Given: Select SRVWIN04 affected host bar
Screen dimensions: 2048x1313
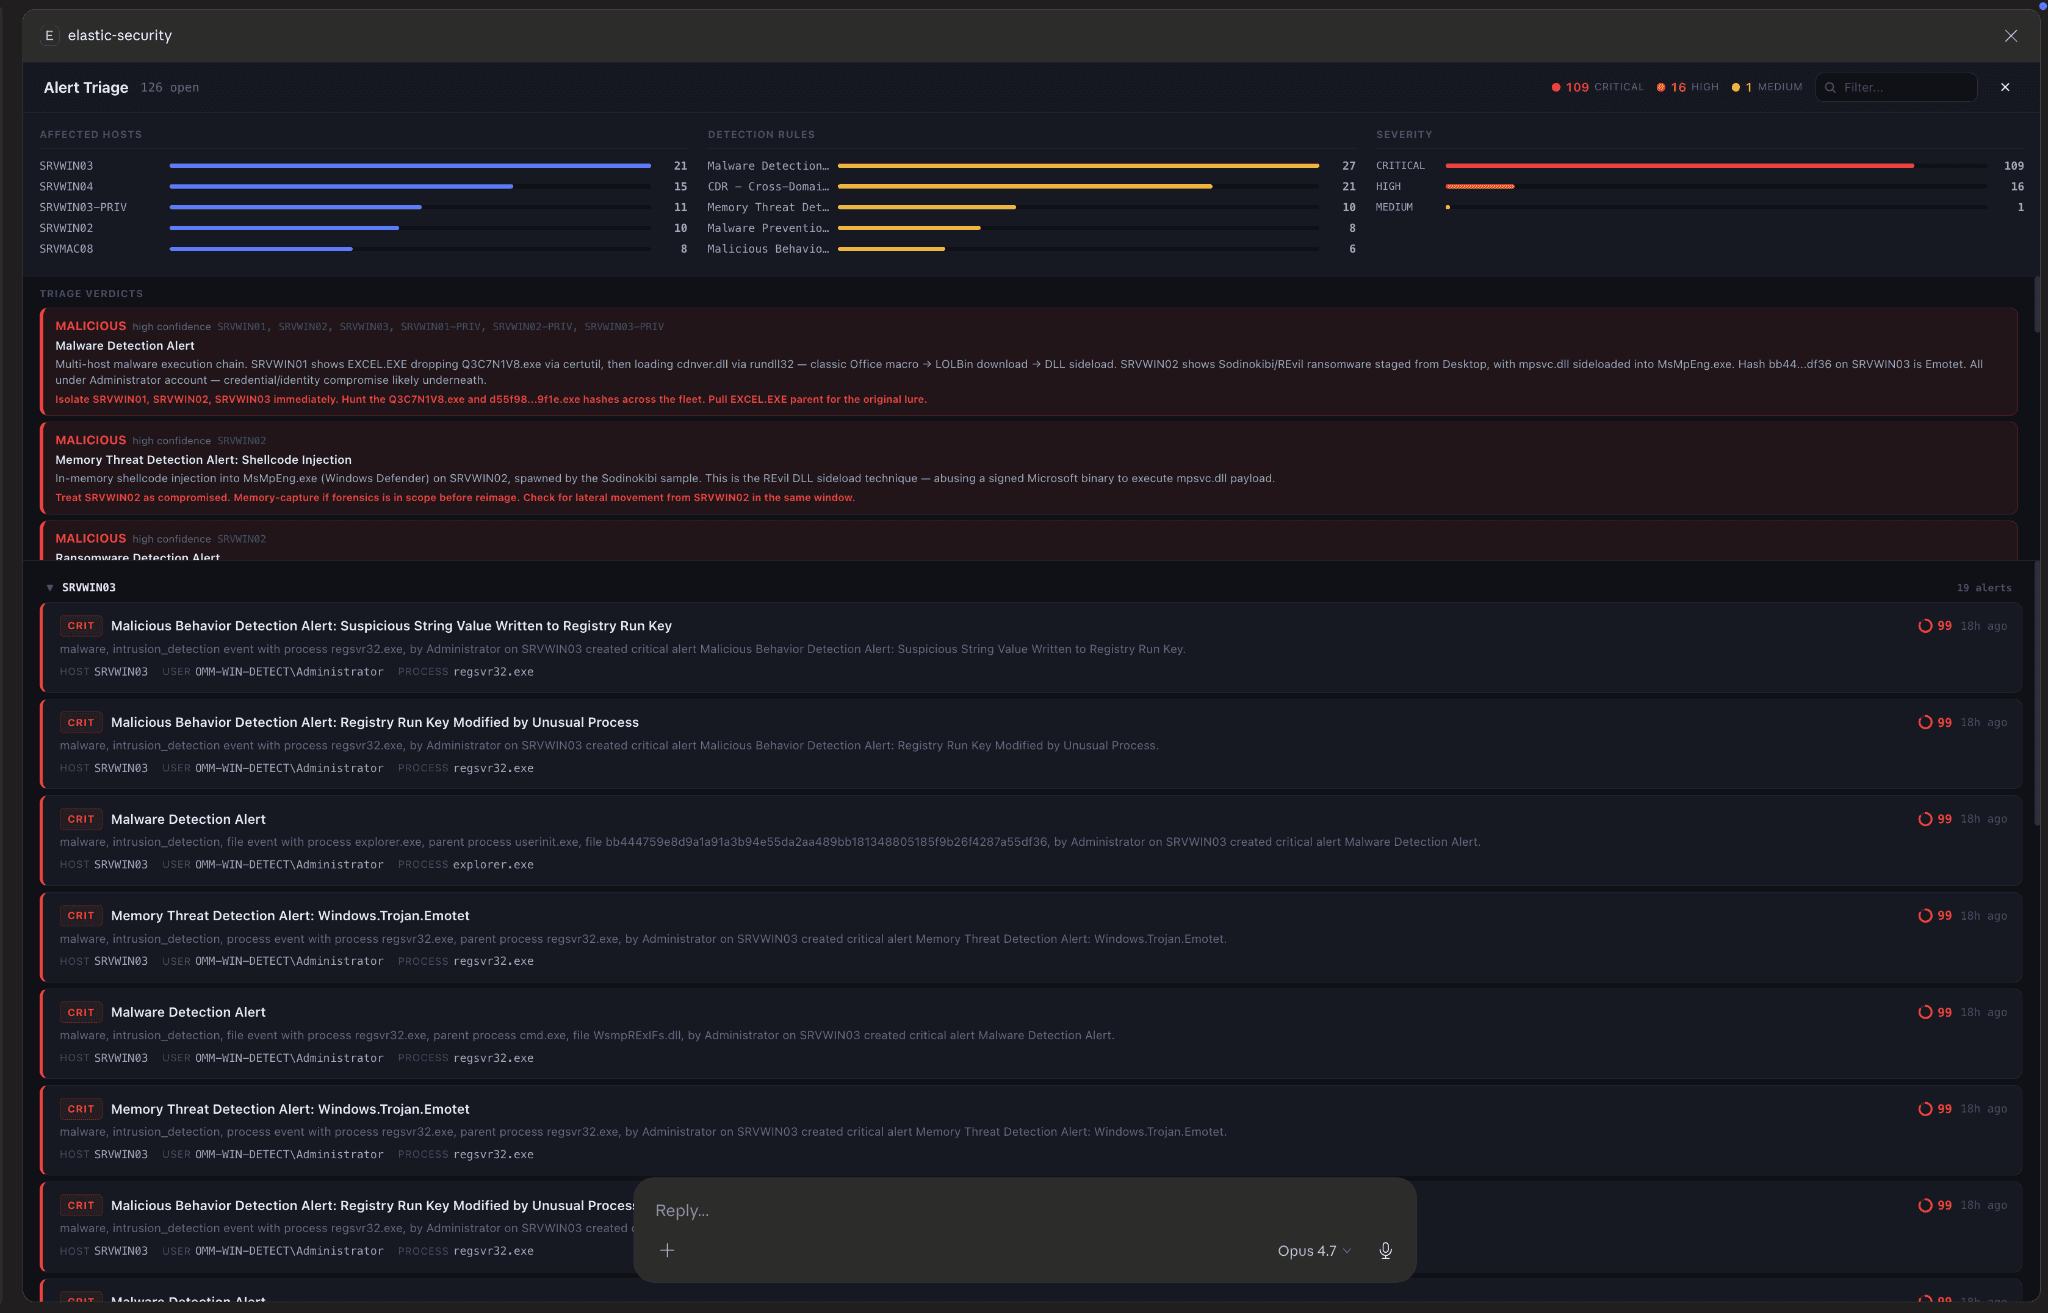Looking at the screenshot, I should [341, 187].
